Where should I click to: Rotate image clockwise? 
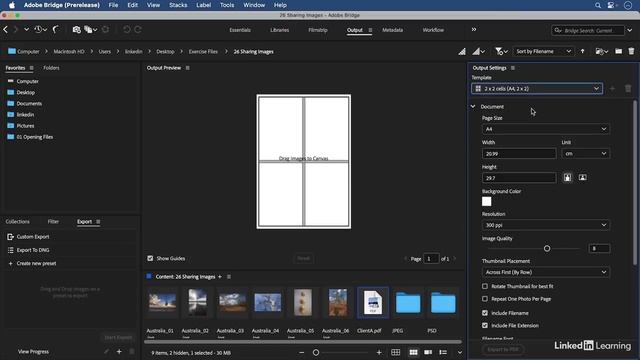pyautogui.click(x=138, y=29)
